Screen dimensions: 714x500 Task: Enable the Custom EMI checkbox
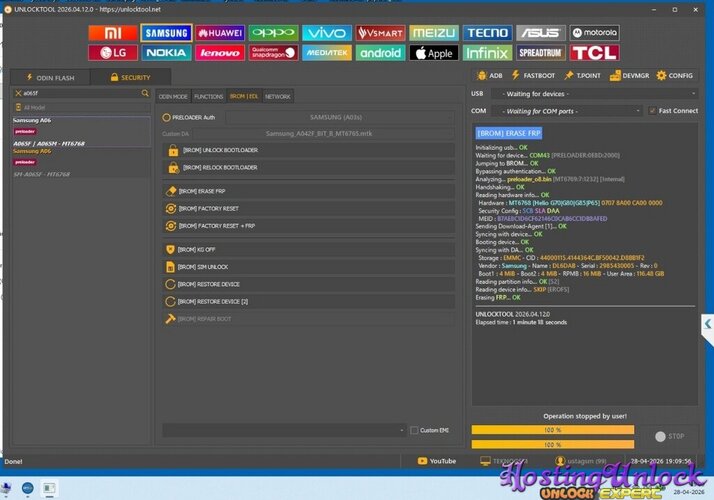pos(414,430)
